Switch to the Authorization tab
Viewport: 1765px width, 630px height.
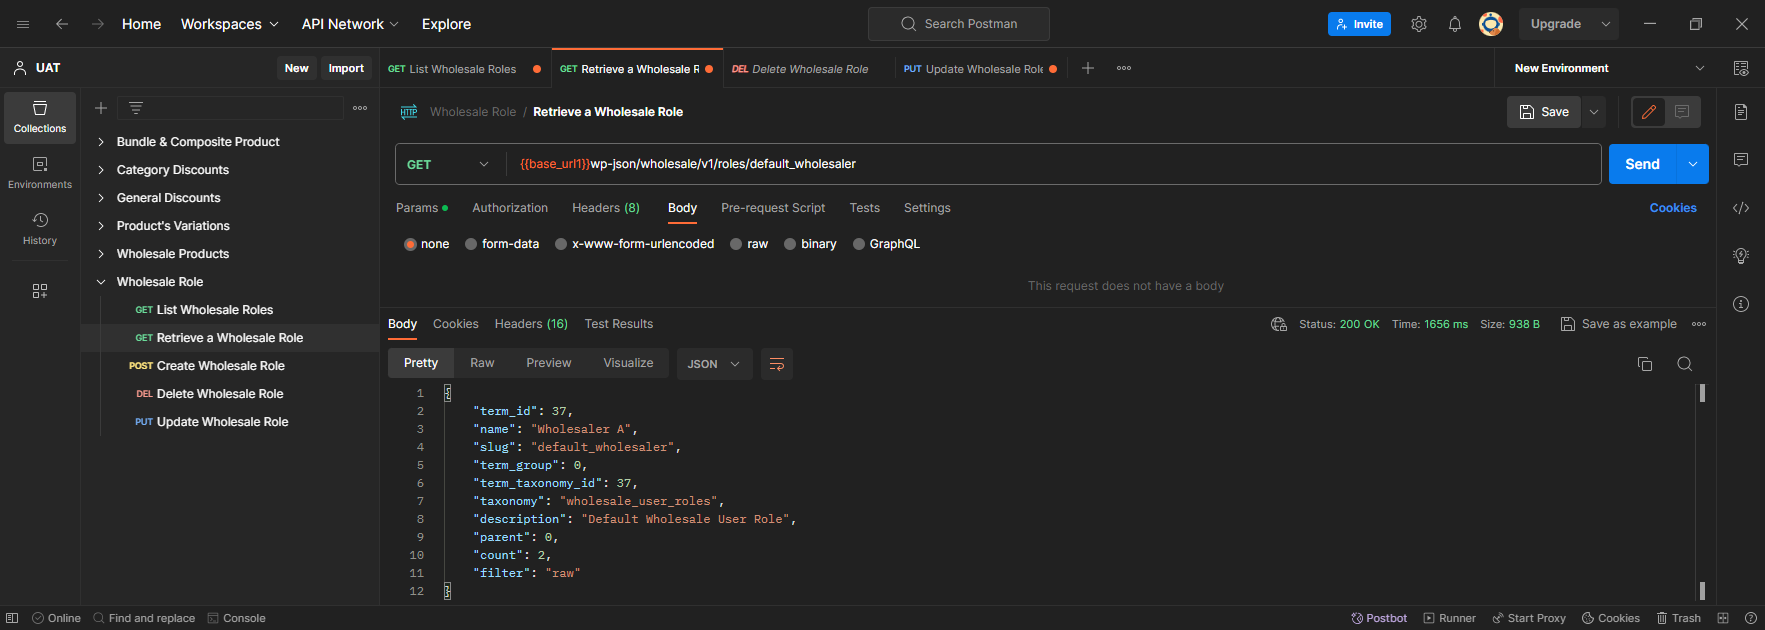pyautogui.click(x=510, y=208)
